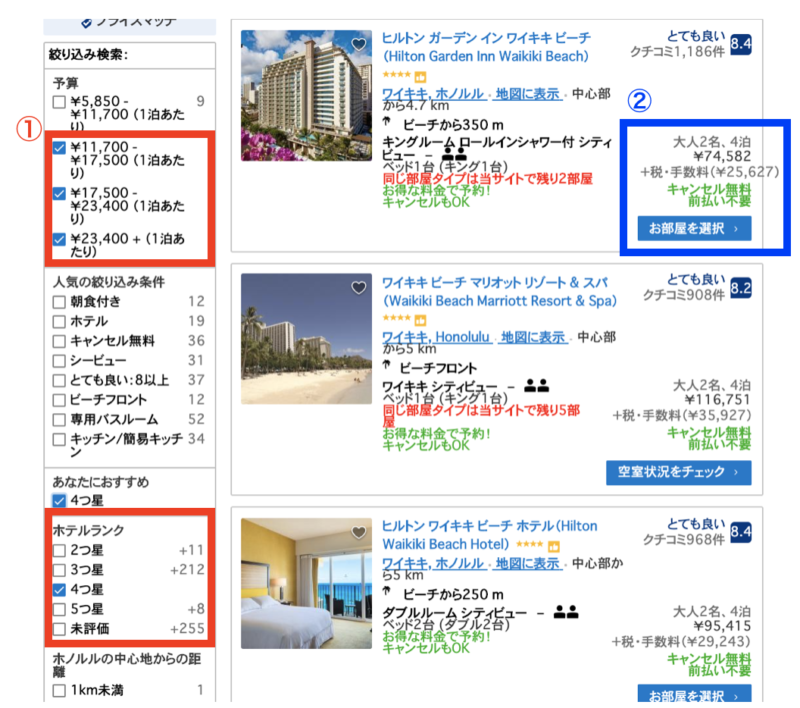Open the Hilton Waikiki Beach Hotel room photo

click(x=306, y=584)
